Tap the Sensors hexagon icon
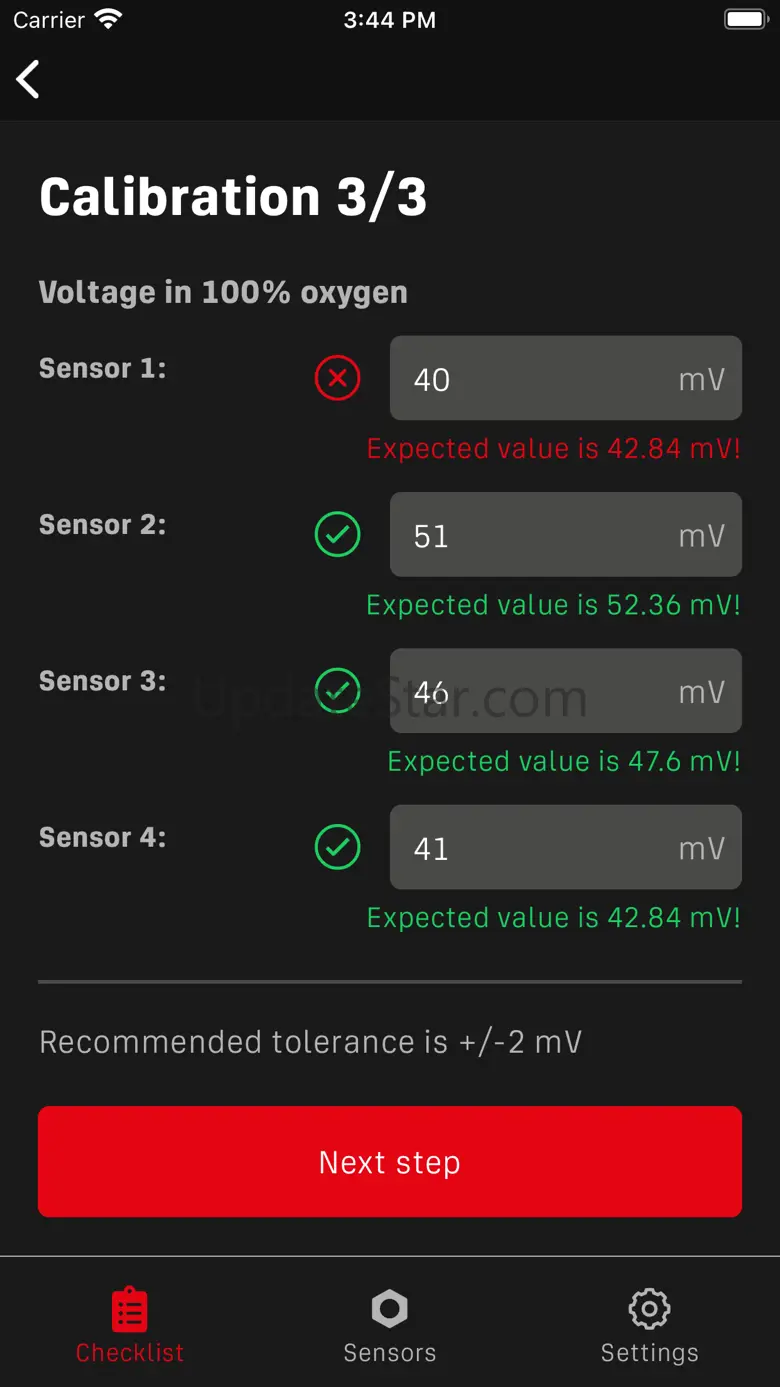Screen dimensions: 780x1387 389,1308
